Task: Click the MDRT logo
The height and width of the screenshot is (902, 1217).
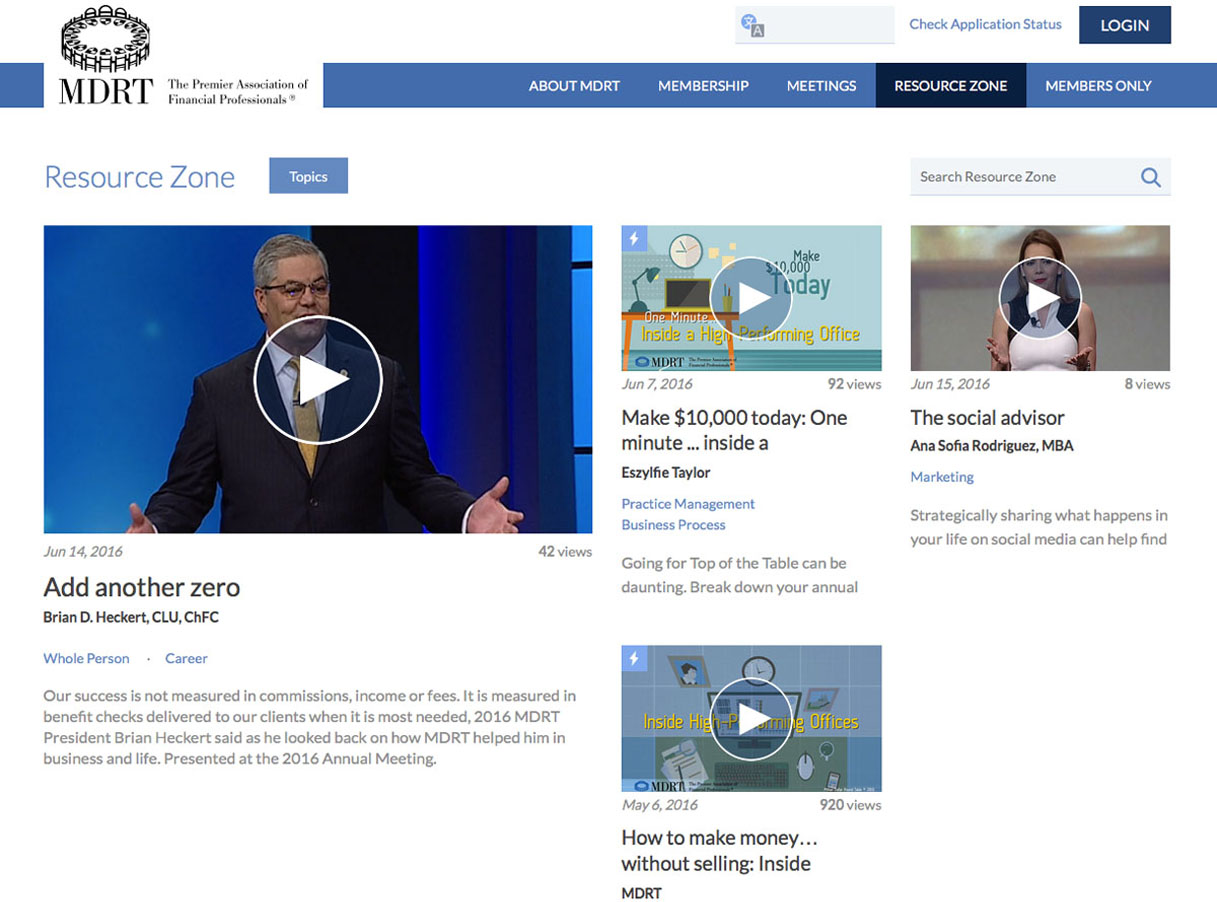Action: (105, 55)
